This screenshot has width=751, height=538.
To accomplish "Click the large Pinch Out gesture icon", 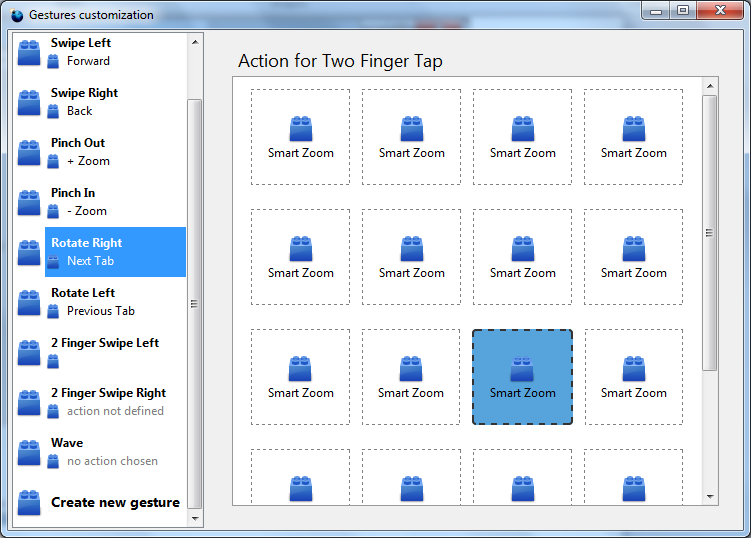I will [x=29, y=153].
